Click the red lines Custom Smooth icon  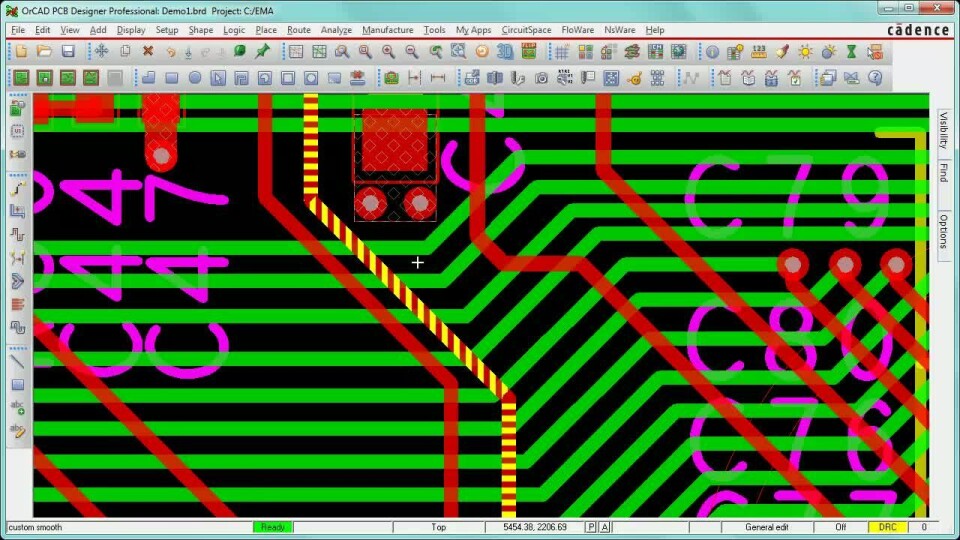[x=18, y=304]
